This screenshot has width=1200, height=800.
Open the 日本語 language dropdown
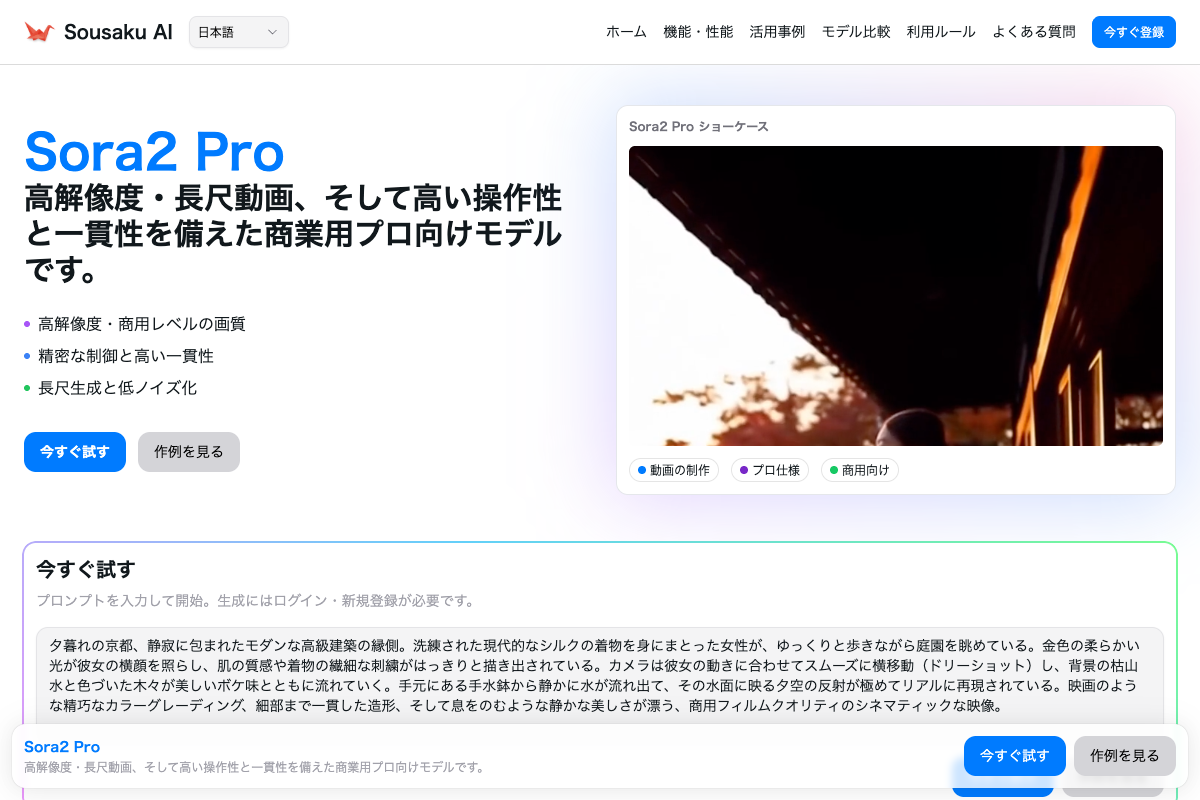tap(238, 32)
